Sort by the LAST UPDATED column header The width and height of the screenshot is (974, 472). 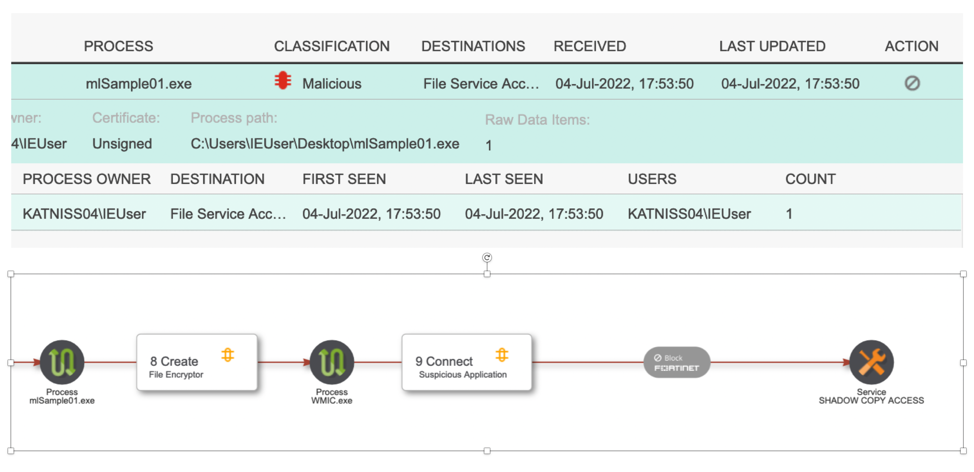coord(772,46)
